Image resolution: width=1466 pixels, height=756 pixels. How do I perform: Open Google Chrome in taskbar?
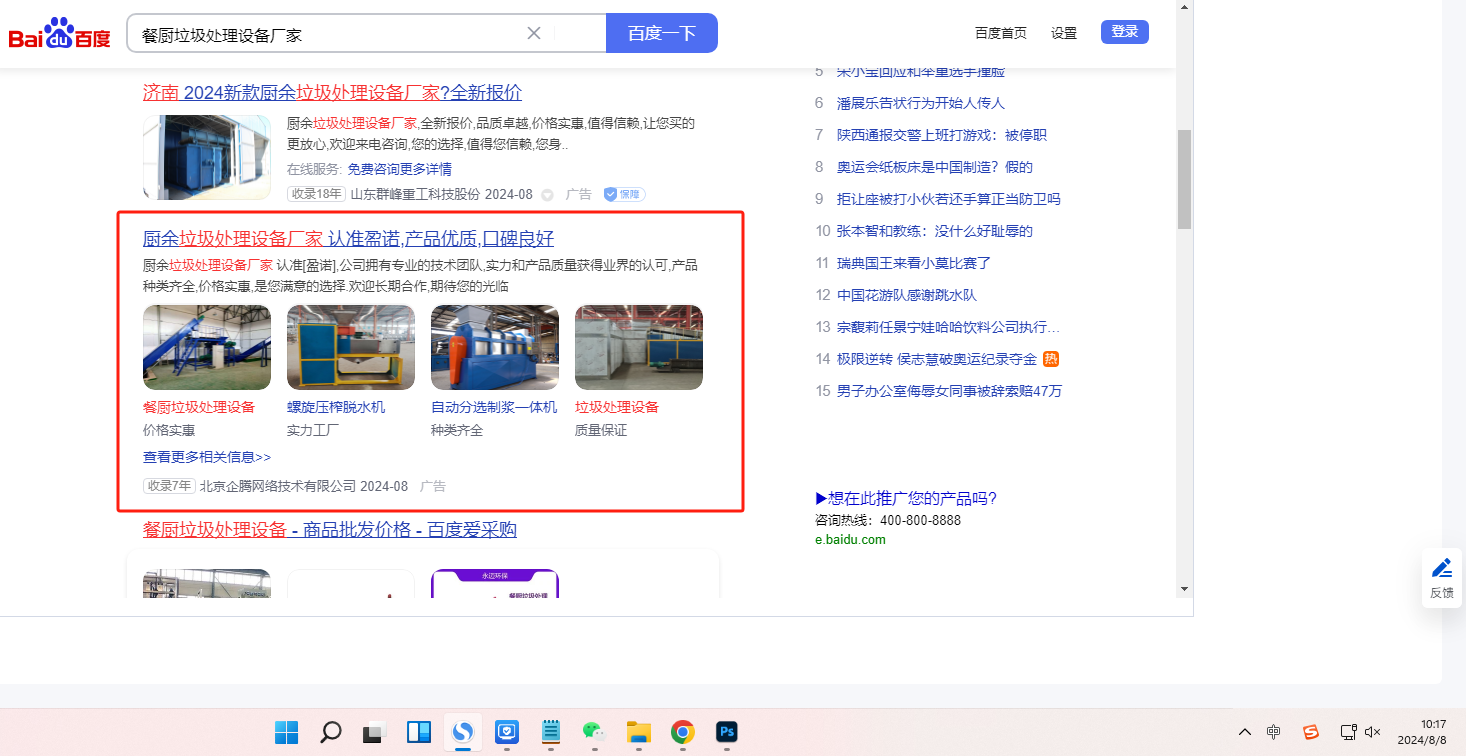pyautogui.click(x=682, y=732)
